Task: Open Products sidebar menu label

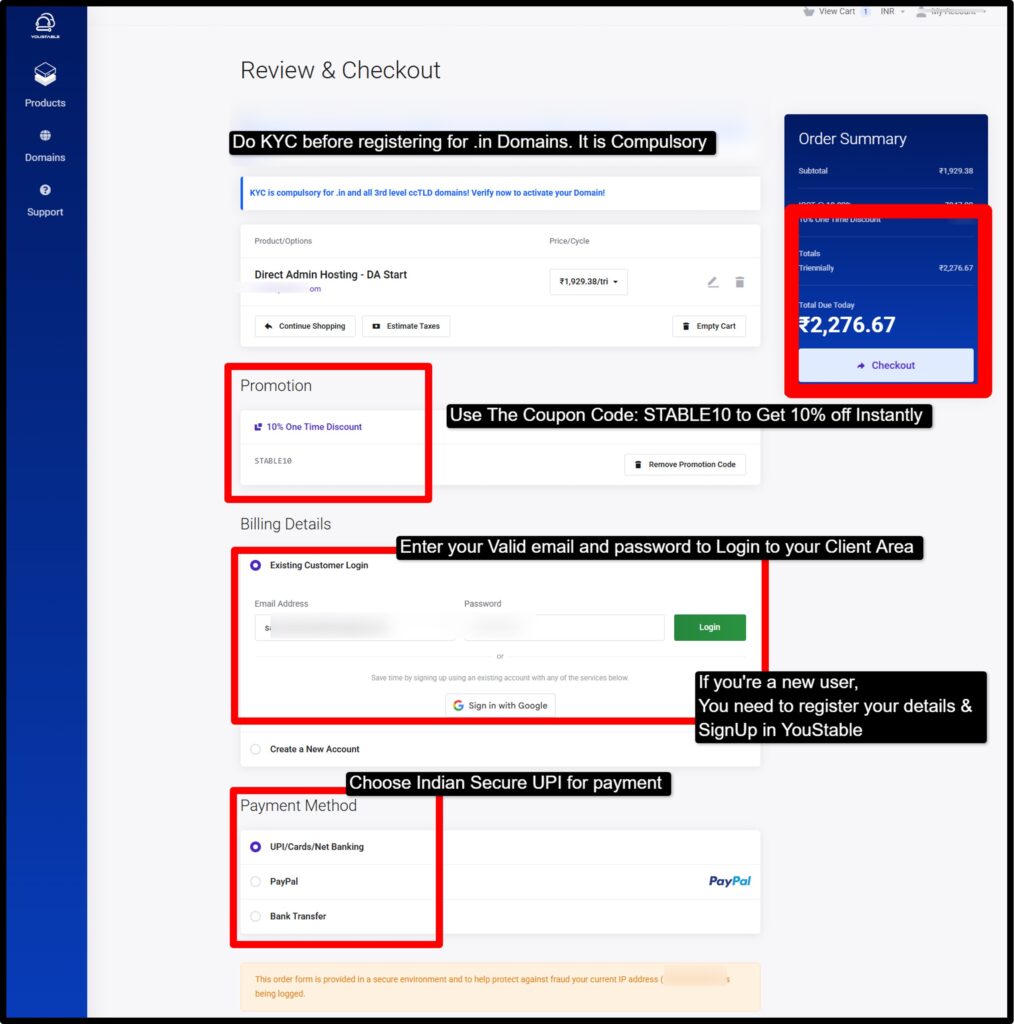Action: point(45,103)
